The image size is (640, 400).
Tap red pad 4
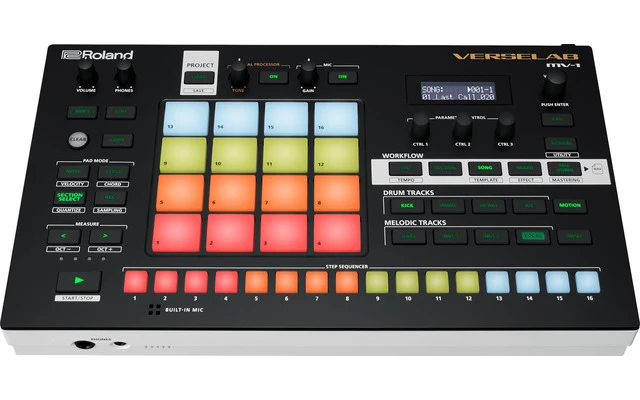pyautogui.click(x=337, y=233)
